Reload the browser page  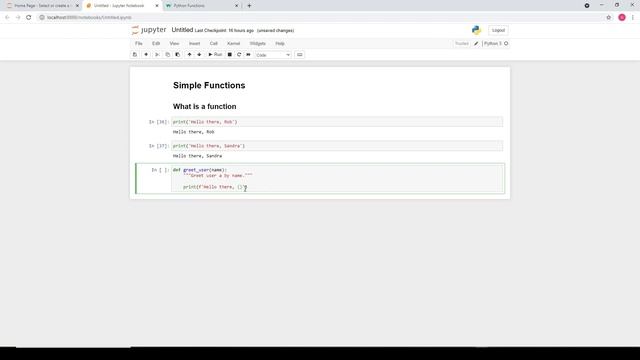29,18
